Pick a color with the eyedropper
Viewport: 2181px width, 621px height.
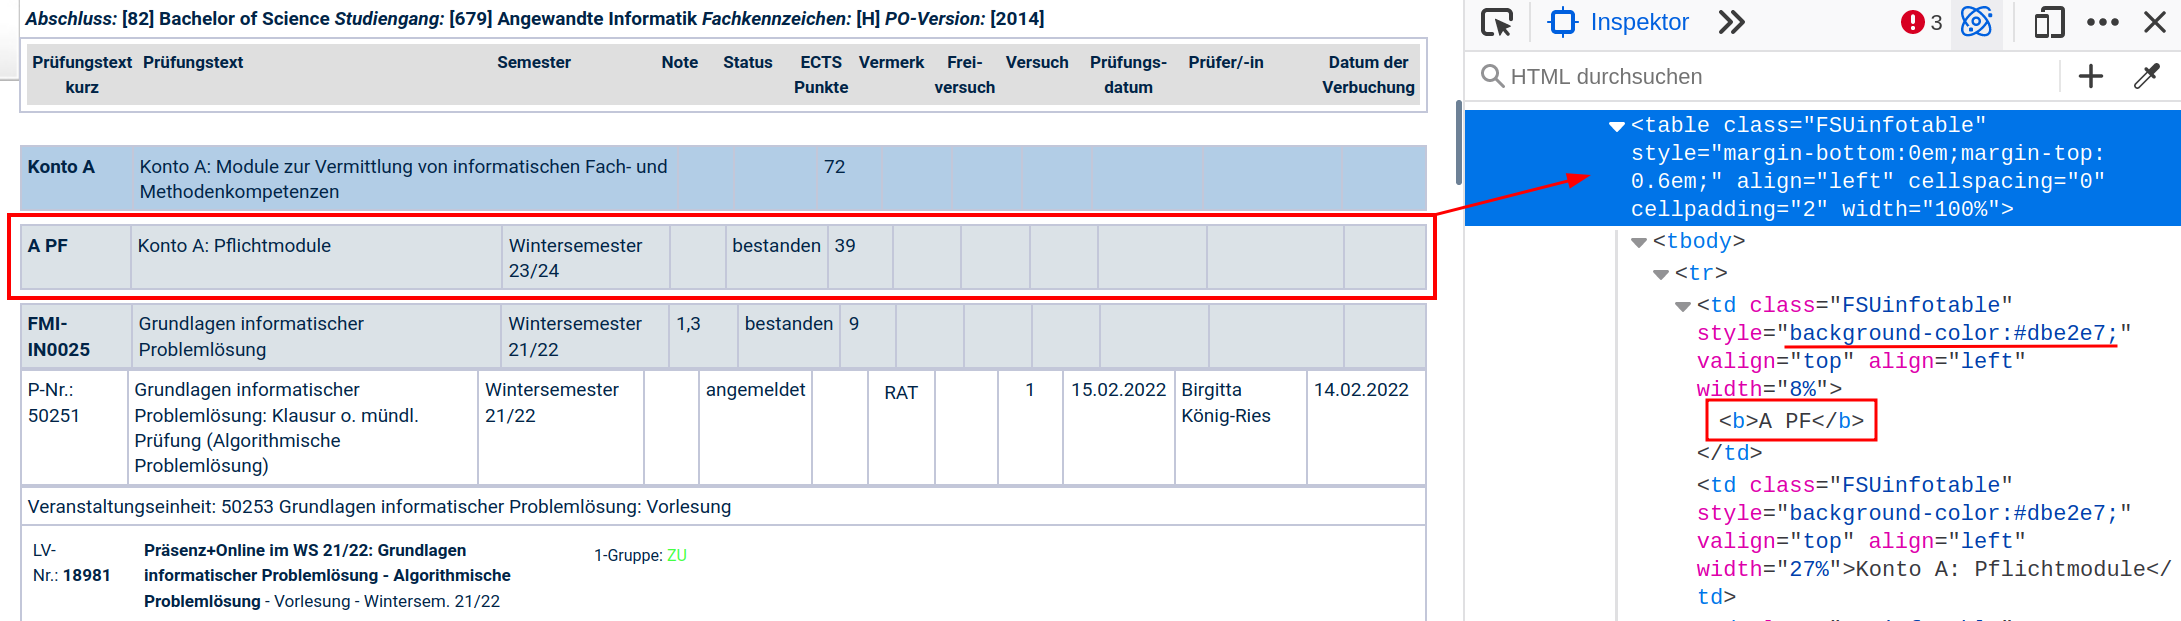(2147, 76)
